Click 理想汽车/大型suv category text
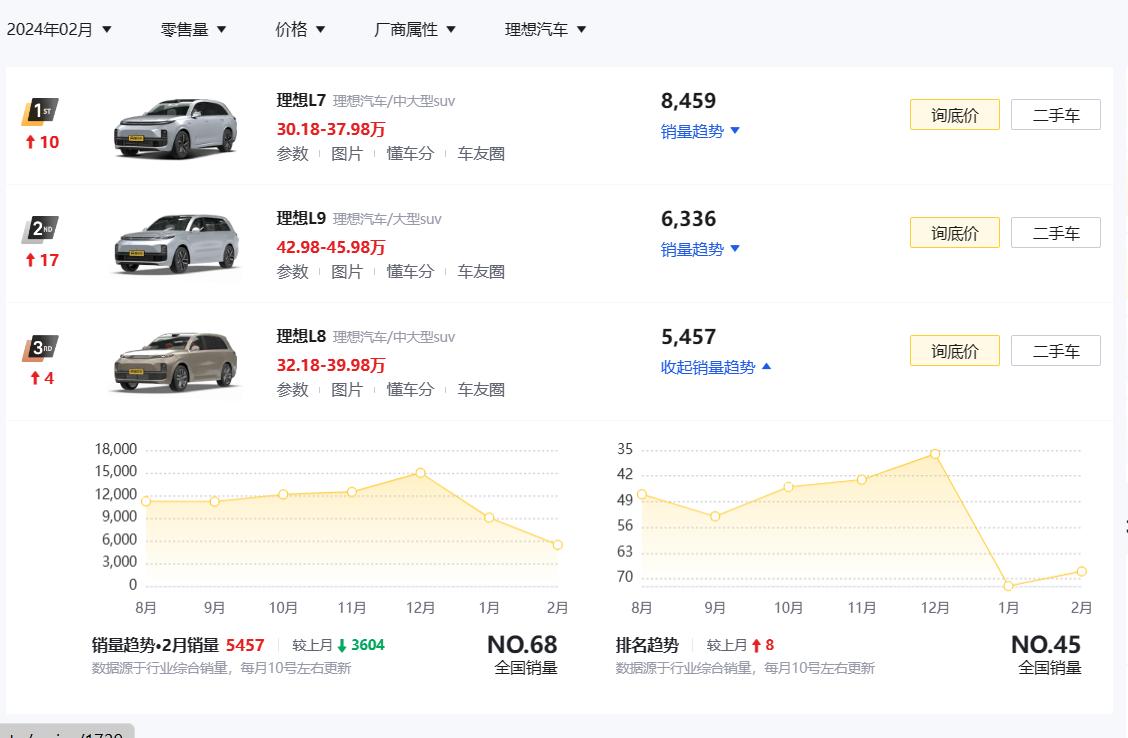The image size is (1128, 738). click(387, 219)
